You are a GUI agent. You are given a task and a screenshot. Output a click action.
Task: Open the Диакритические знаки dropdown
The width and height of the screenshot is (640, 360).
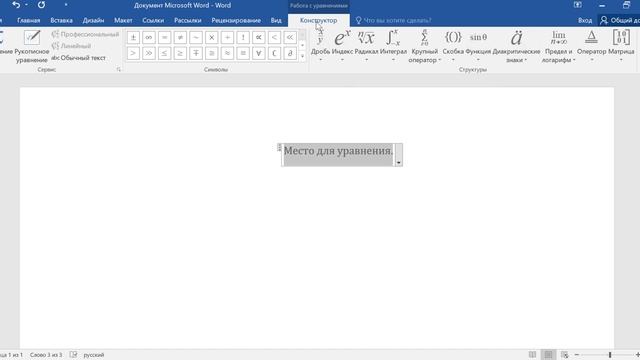pyautogui.click(x=516, y=46)
